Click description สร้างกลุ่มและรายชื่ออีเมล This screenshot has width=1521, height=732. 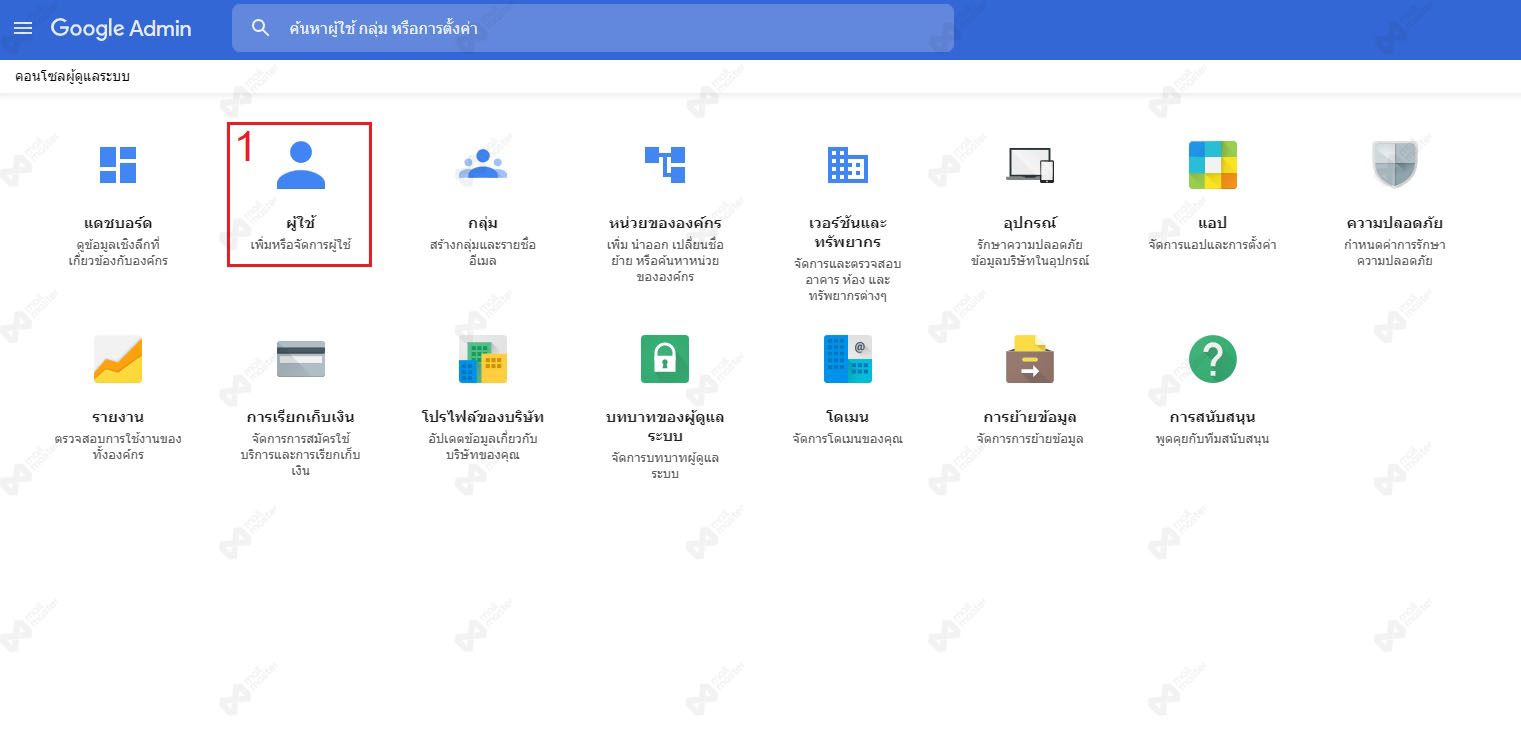tap(483, 253)
